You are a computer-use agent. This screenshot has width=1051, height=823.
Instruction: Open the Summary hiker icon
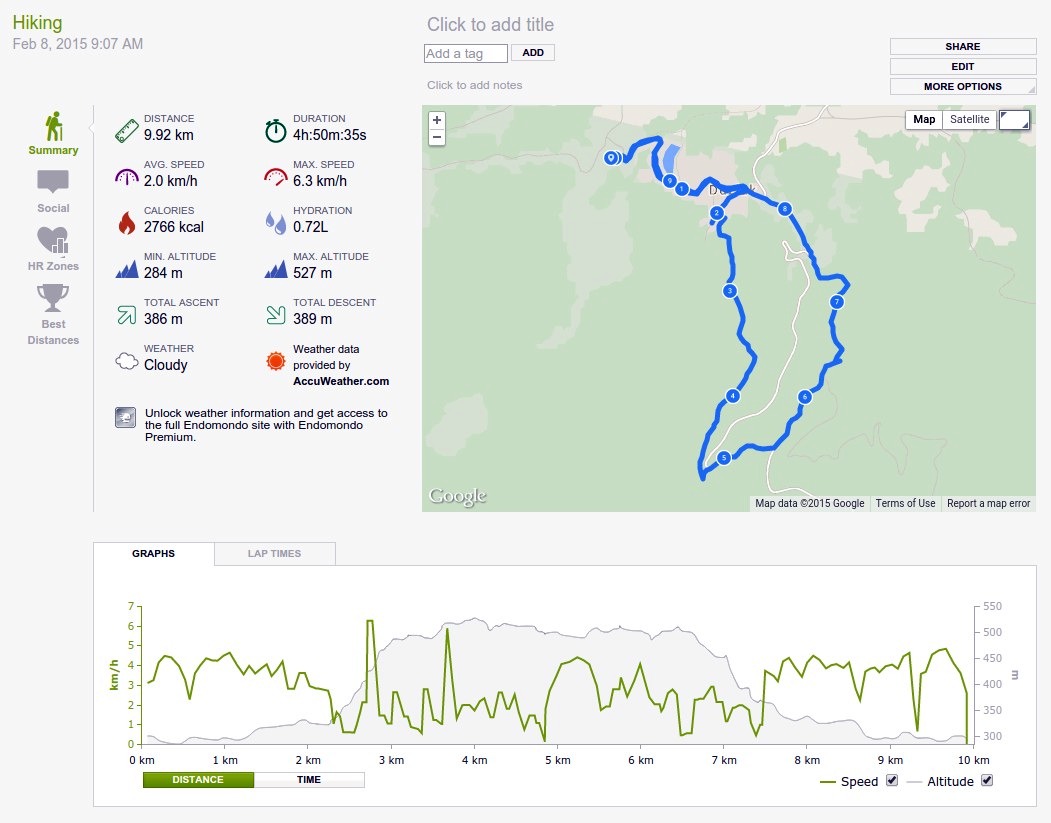click(54, 126)
